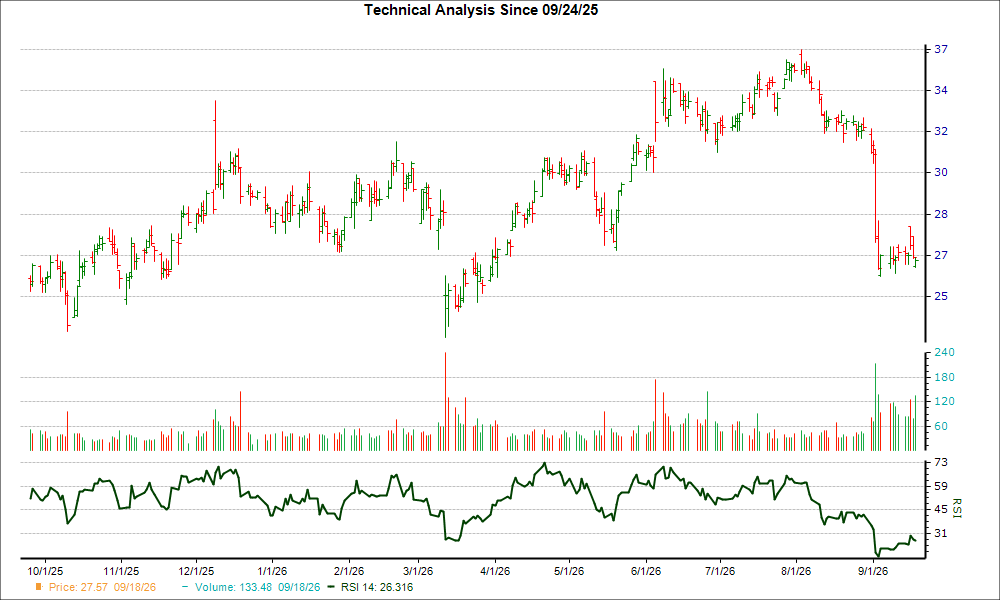The image size is (1000, 600).
Task: Click the vertical RSI axis title
Action: tap(957, 508)
